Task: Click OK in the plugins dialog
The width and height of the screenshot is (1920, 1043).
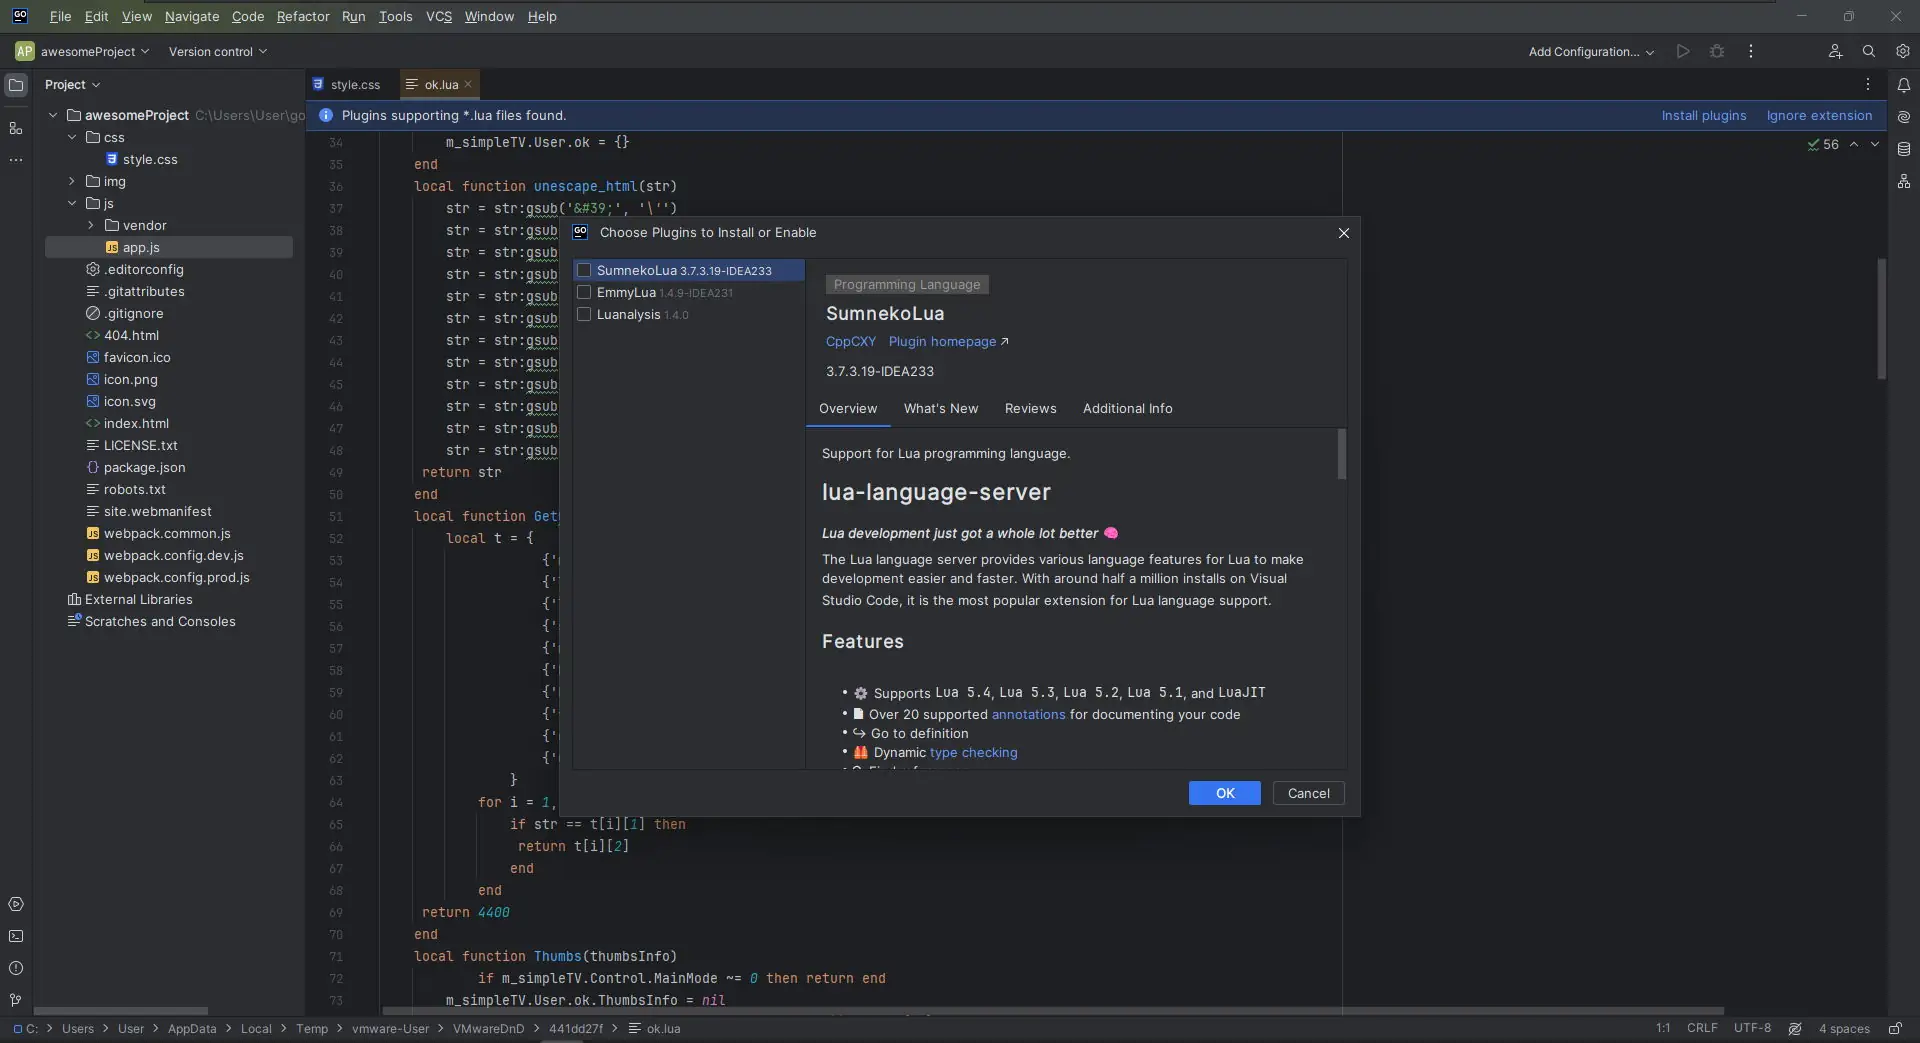Action: pyautogui.click(x=1225, y=793)
